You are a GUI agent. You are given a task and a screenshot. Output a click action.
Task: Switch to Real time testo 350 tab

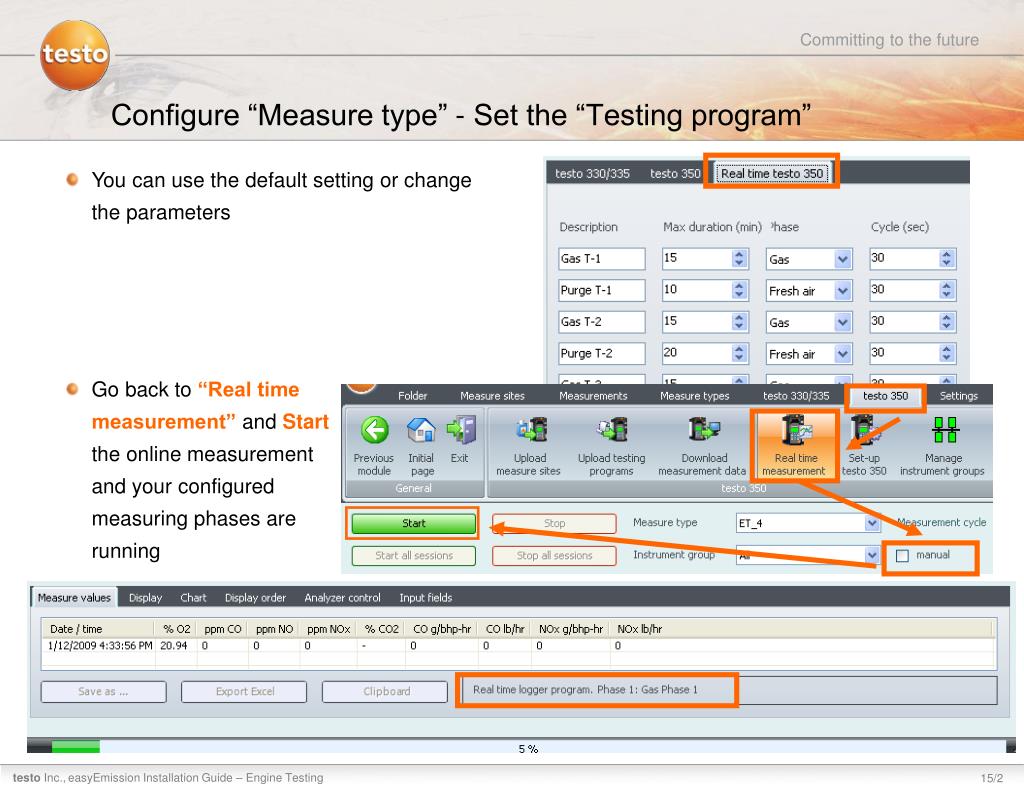[x=772, y=174]
